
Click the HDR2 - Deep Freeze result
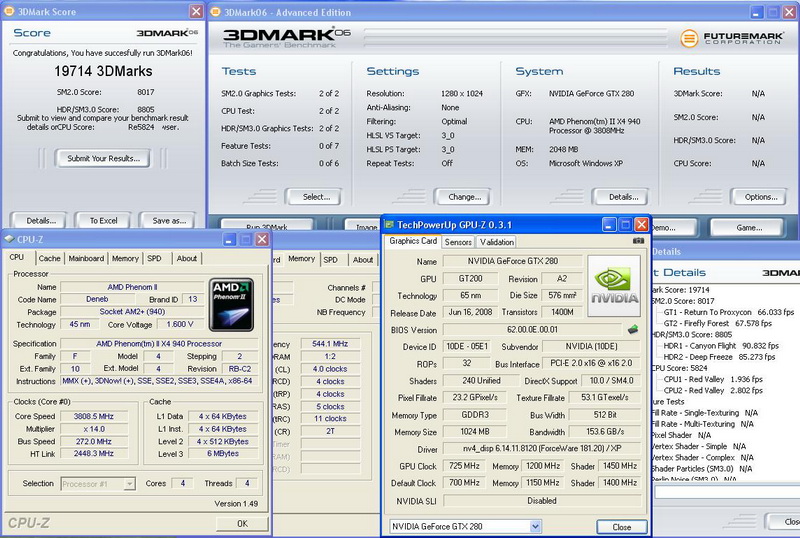pos(719,357)
